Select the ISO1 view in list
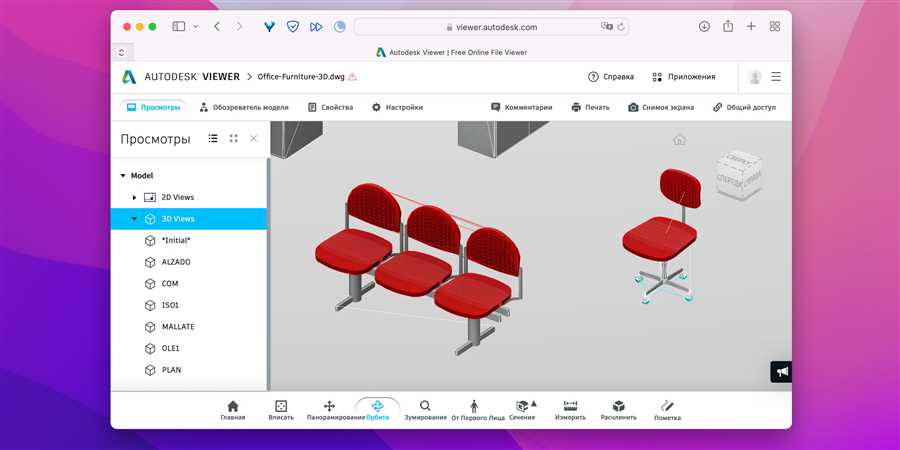This screenshot has width=900, height=450. [x=170, y=305]
